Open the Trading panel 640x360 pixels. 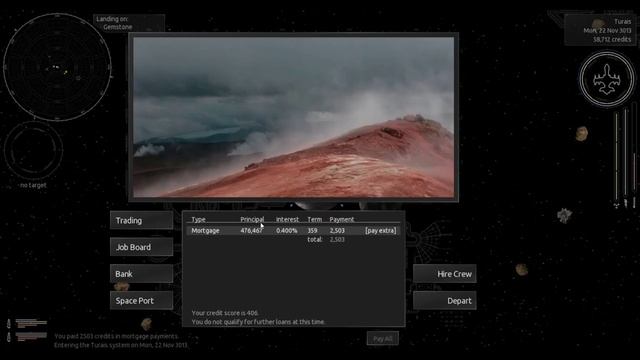141,220
